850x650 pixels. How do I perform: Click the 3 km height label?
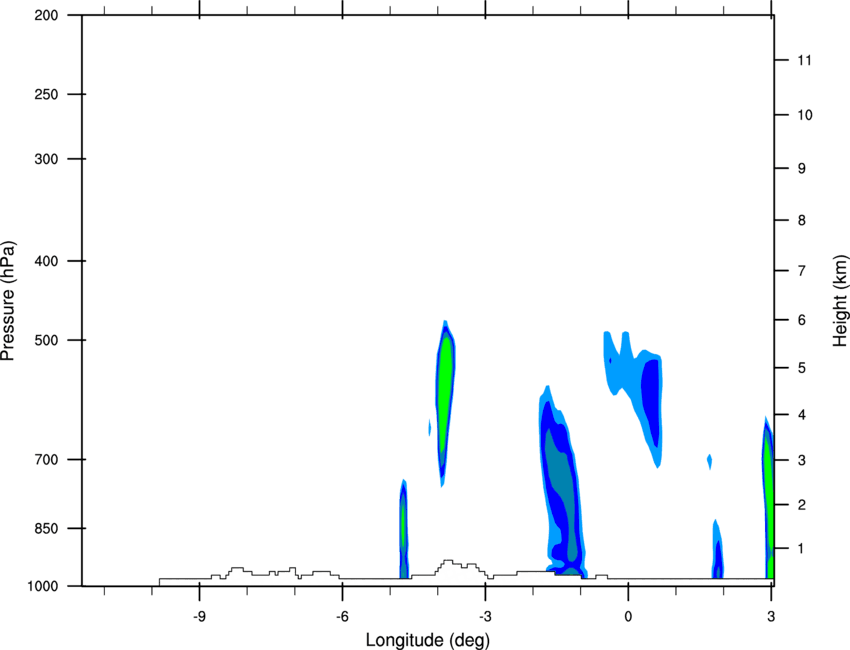coord(802,460)
